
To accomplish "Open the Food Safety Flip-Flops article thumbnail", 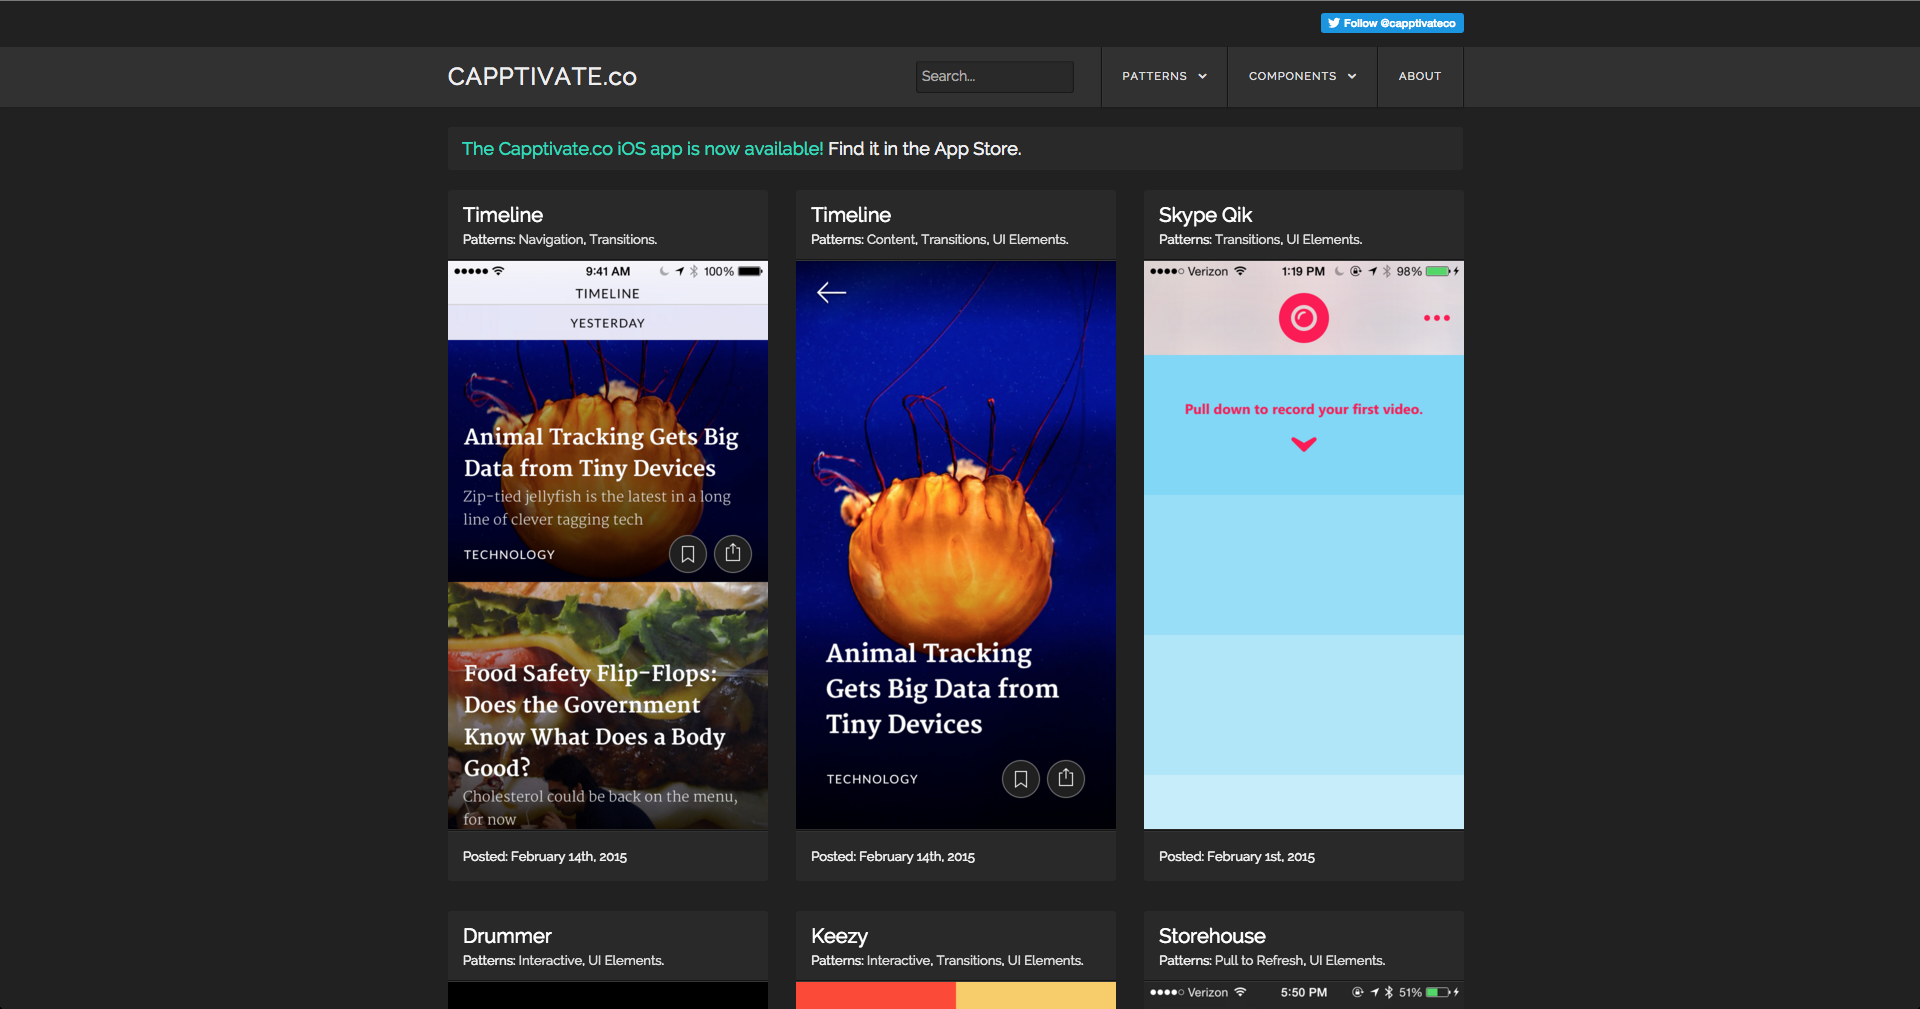I will 608,706.
